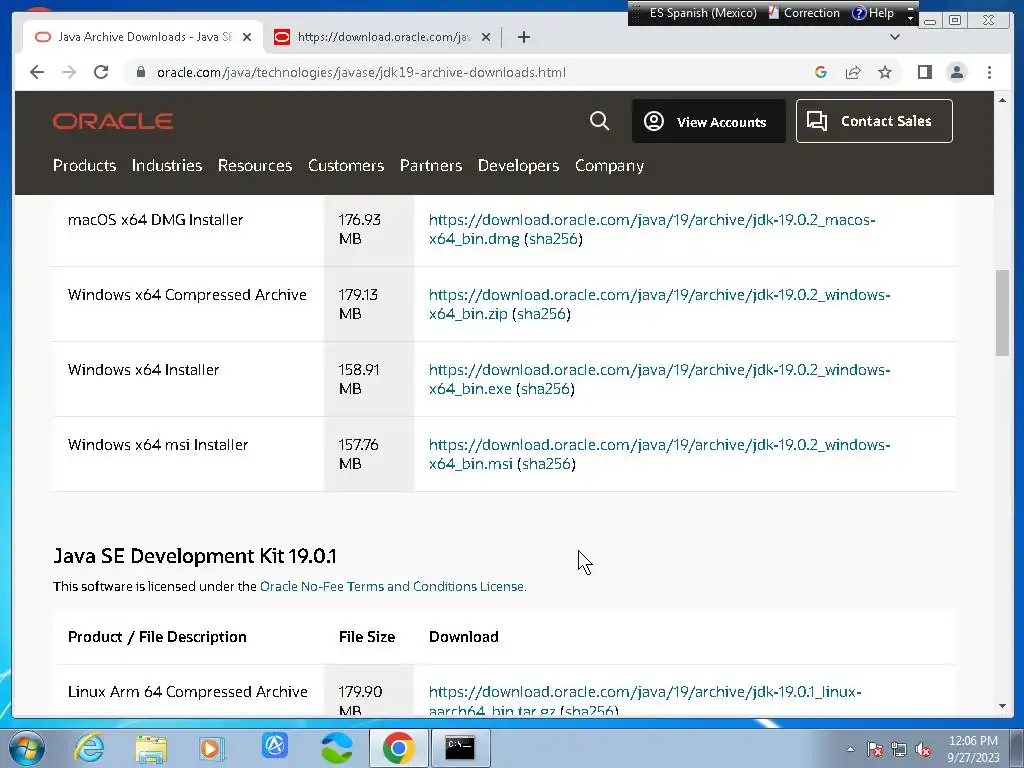Open a new tab with plus icon
This screenshot has height=768, width=1024.
(524, 37)
